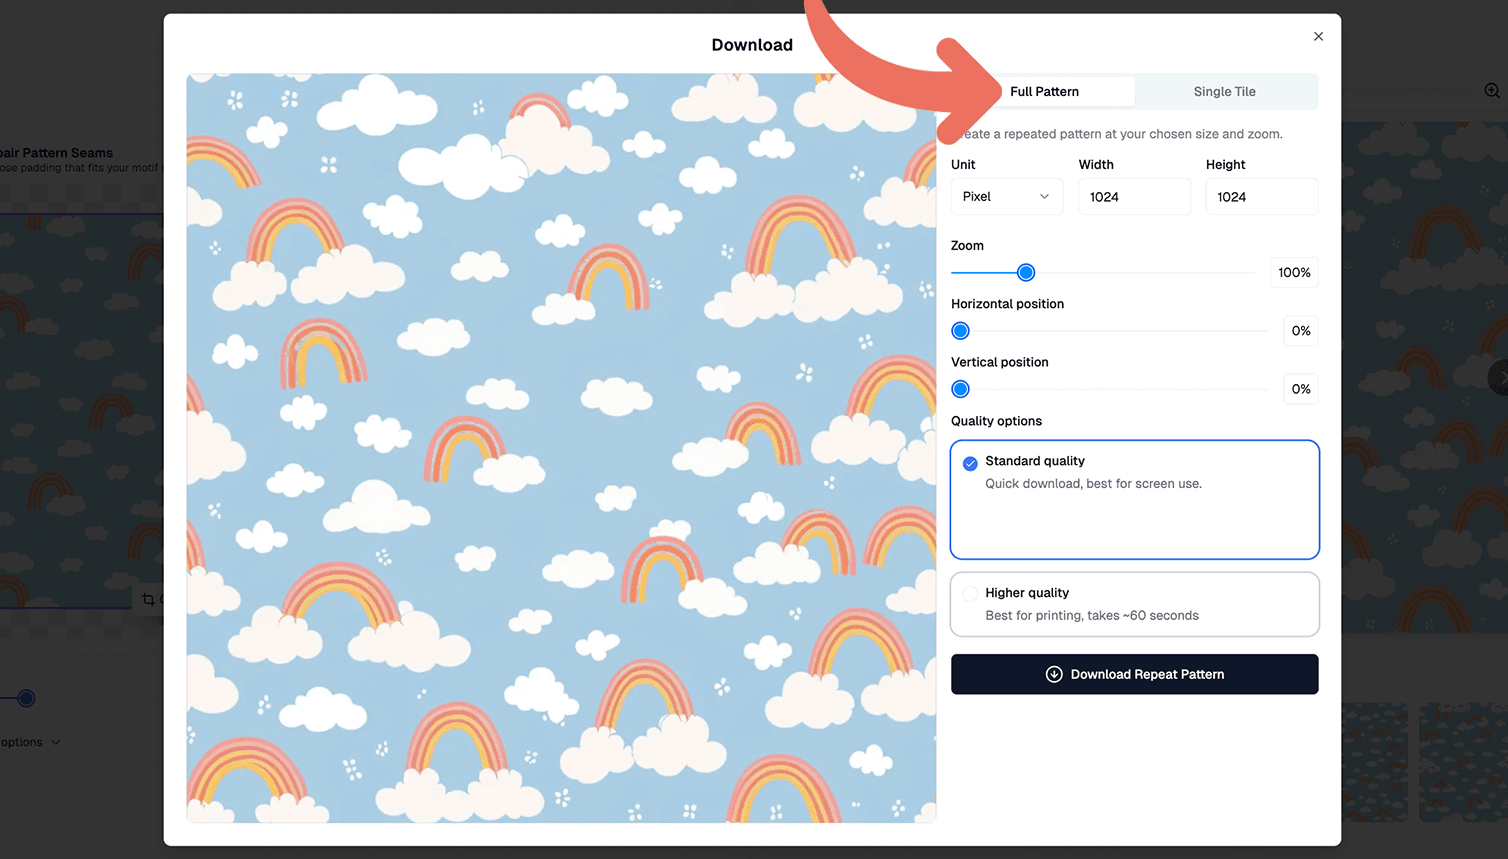Click the download arrow icon on the button
The height and width of the screenshot is (859, 1508).
(1054, 674)
